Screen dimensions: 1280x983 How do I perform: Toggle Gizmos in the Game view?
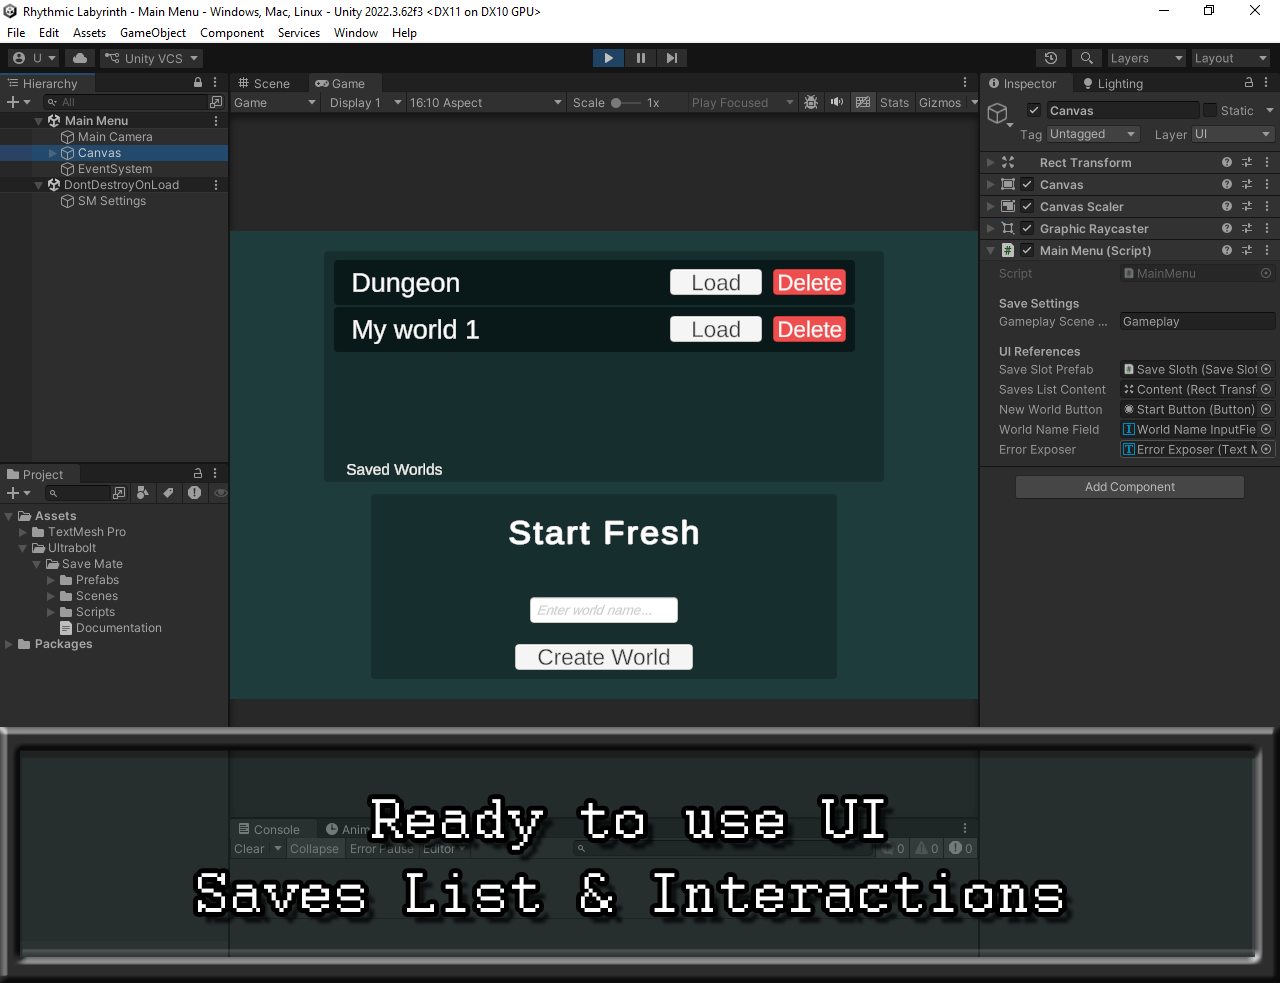click(940, 103)
